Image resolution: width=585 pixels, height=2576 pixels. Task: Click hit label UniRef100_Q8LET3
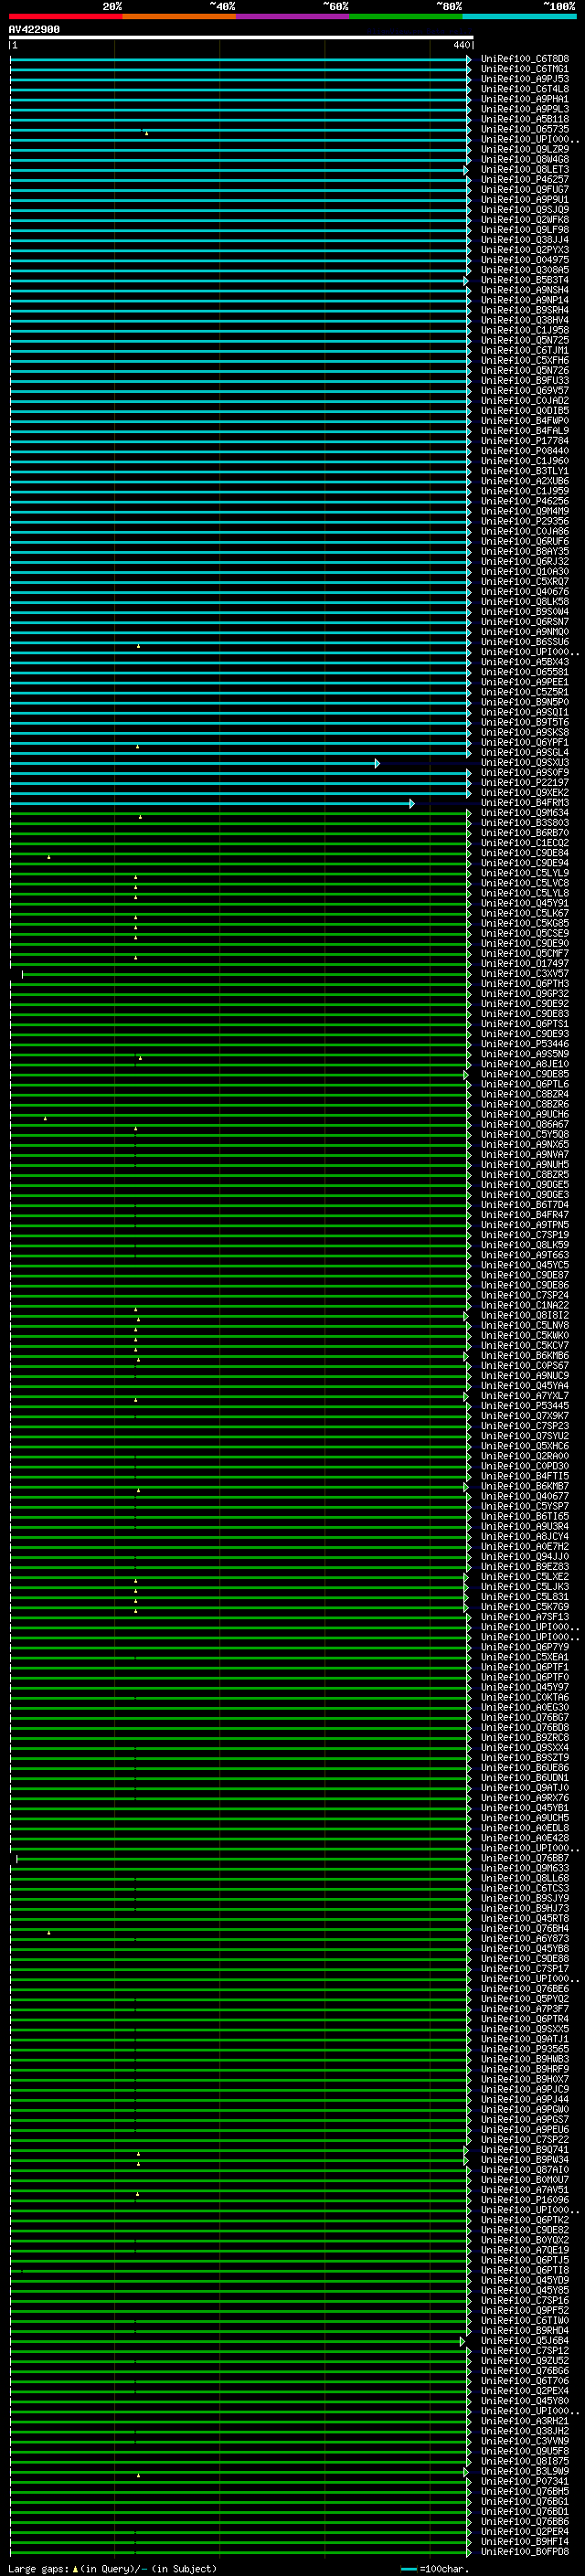point(525,169)
